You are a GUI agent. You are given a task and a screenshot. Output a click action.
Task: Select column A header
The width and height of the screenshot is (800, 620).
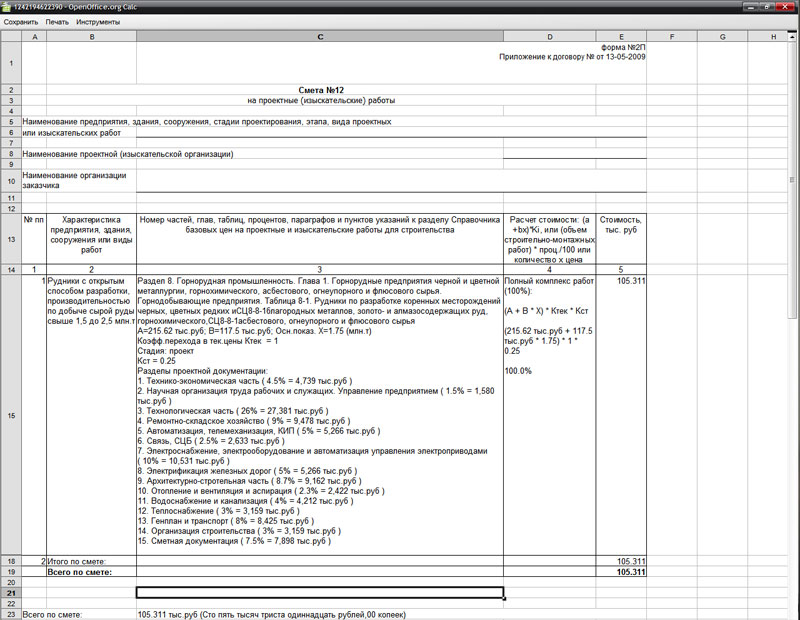pos(34,37)
